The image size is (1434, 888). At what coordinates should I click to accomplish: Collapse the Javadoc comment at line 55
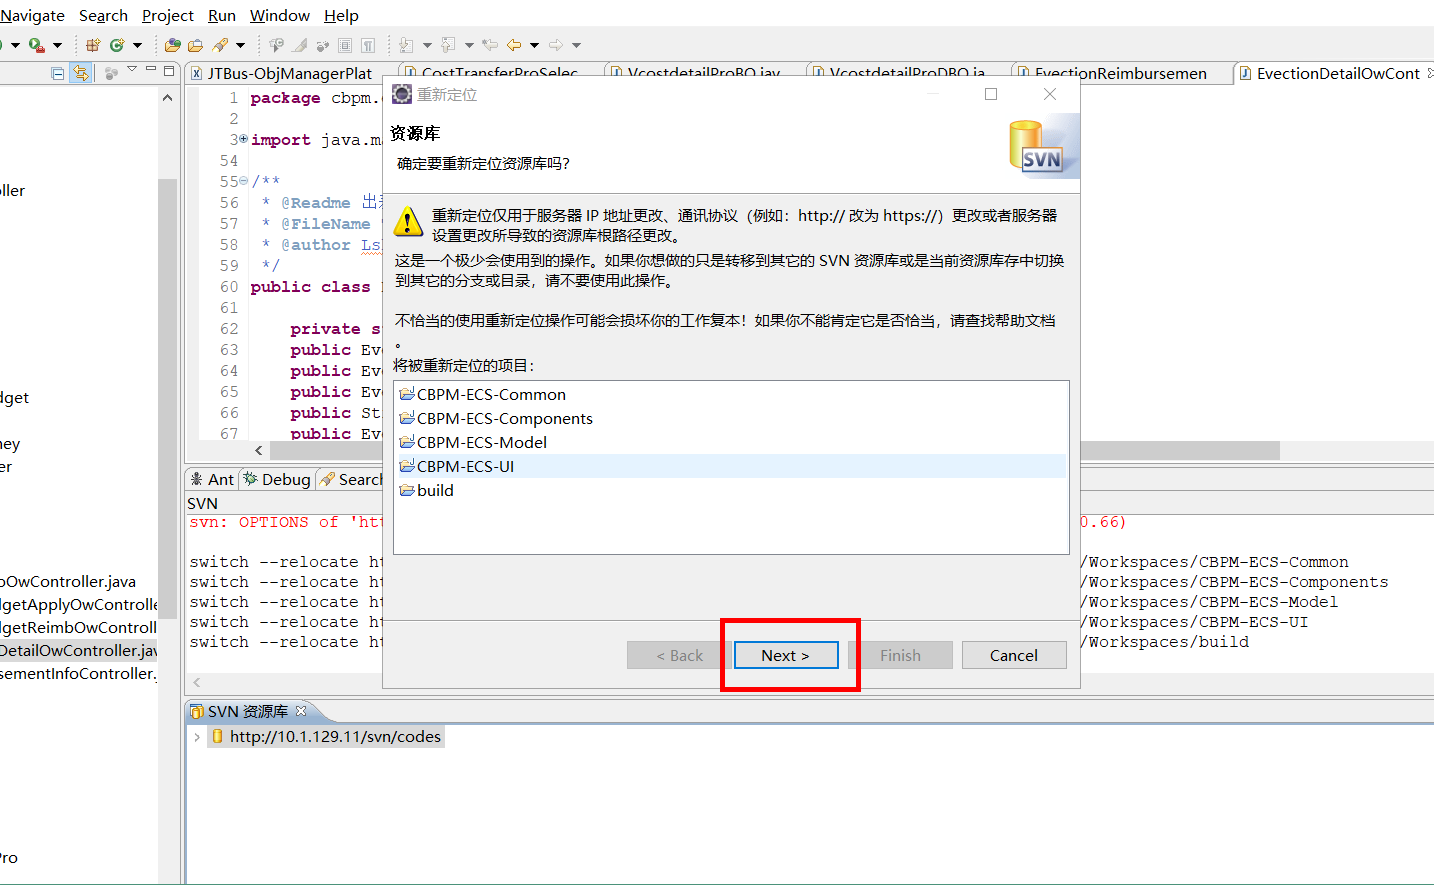tap(244, 181)
